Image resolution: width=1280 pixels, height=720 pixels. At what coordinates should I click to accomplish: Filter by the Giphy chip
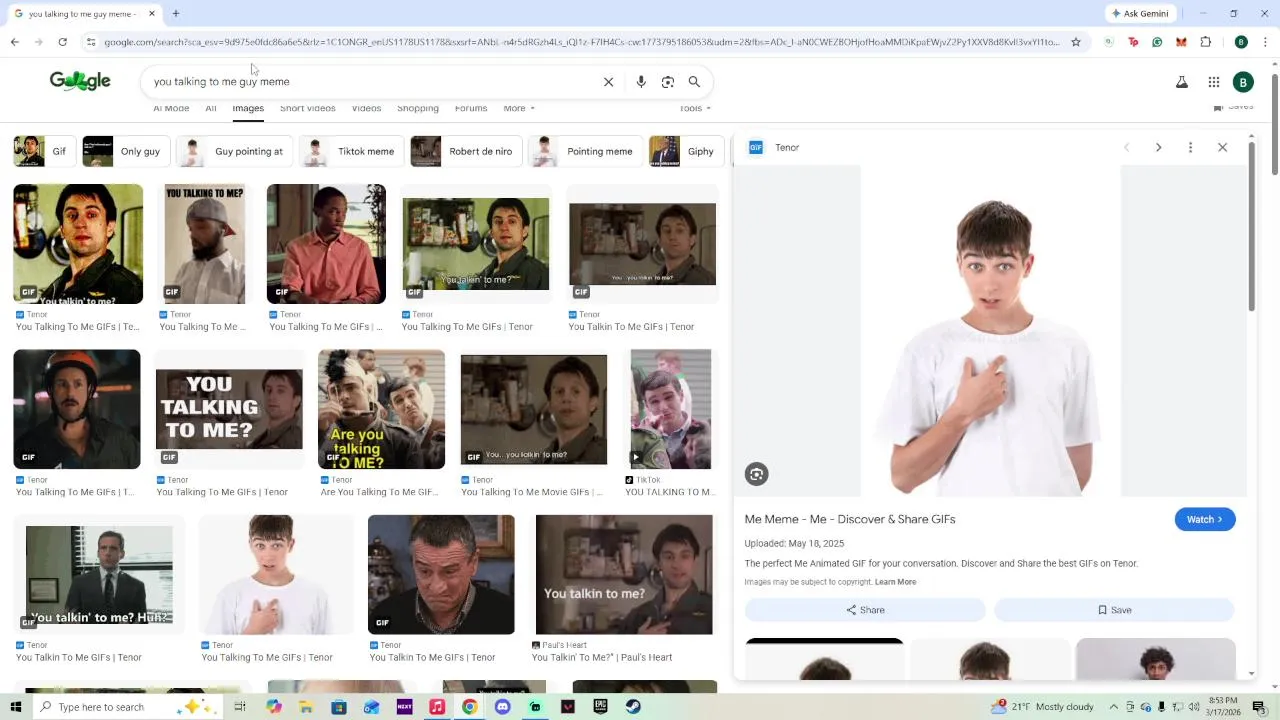685,152
